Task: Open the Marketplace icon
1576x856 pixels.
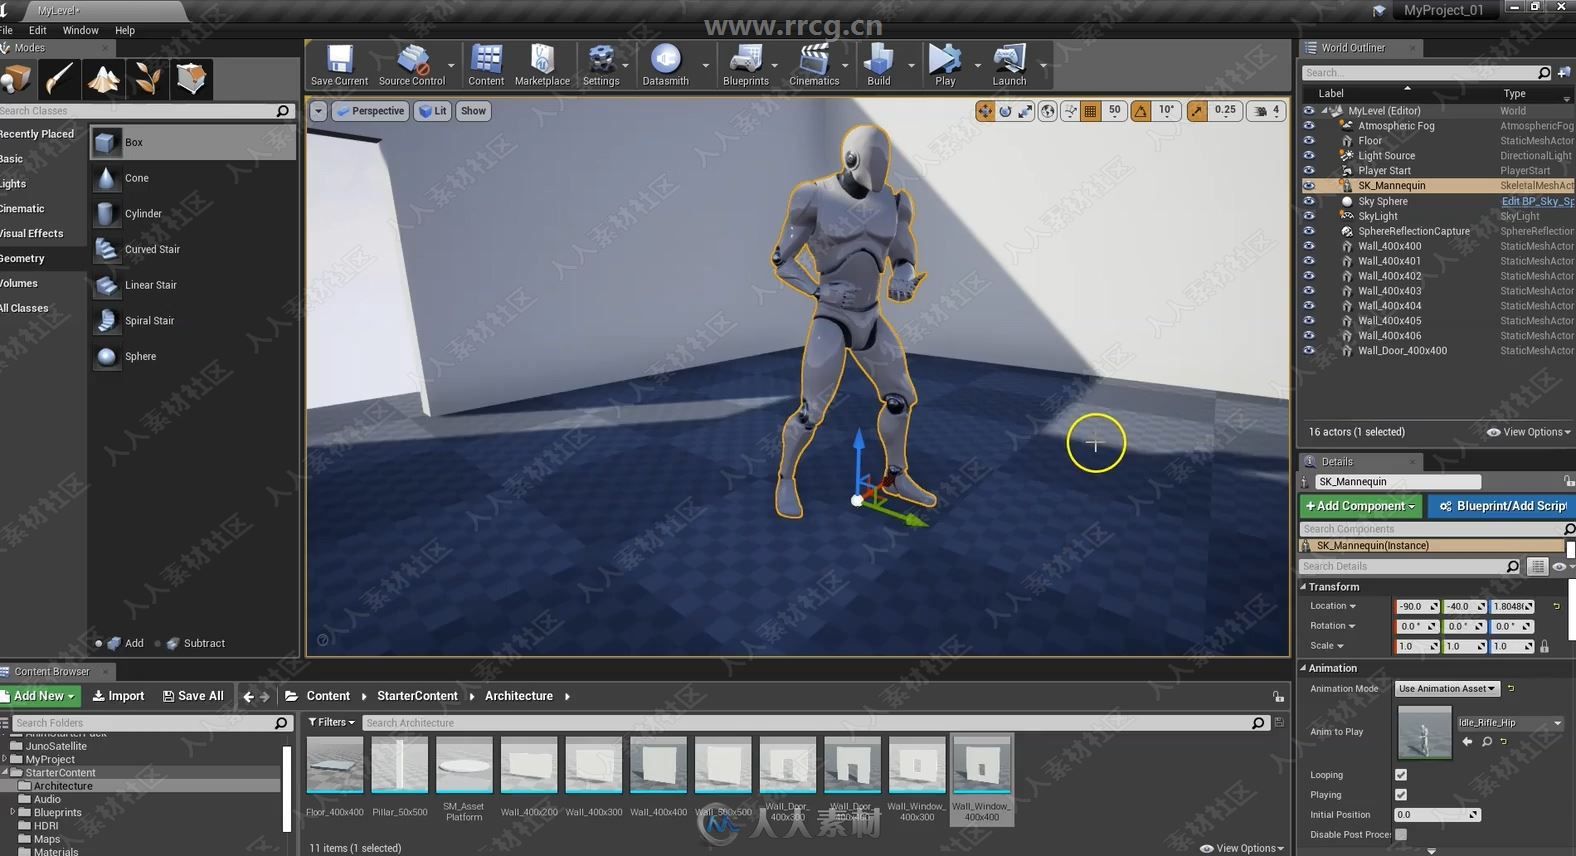Action: tap(542, 65)
